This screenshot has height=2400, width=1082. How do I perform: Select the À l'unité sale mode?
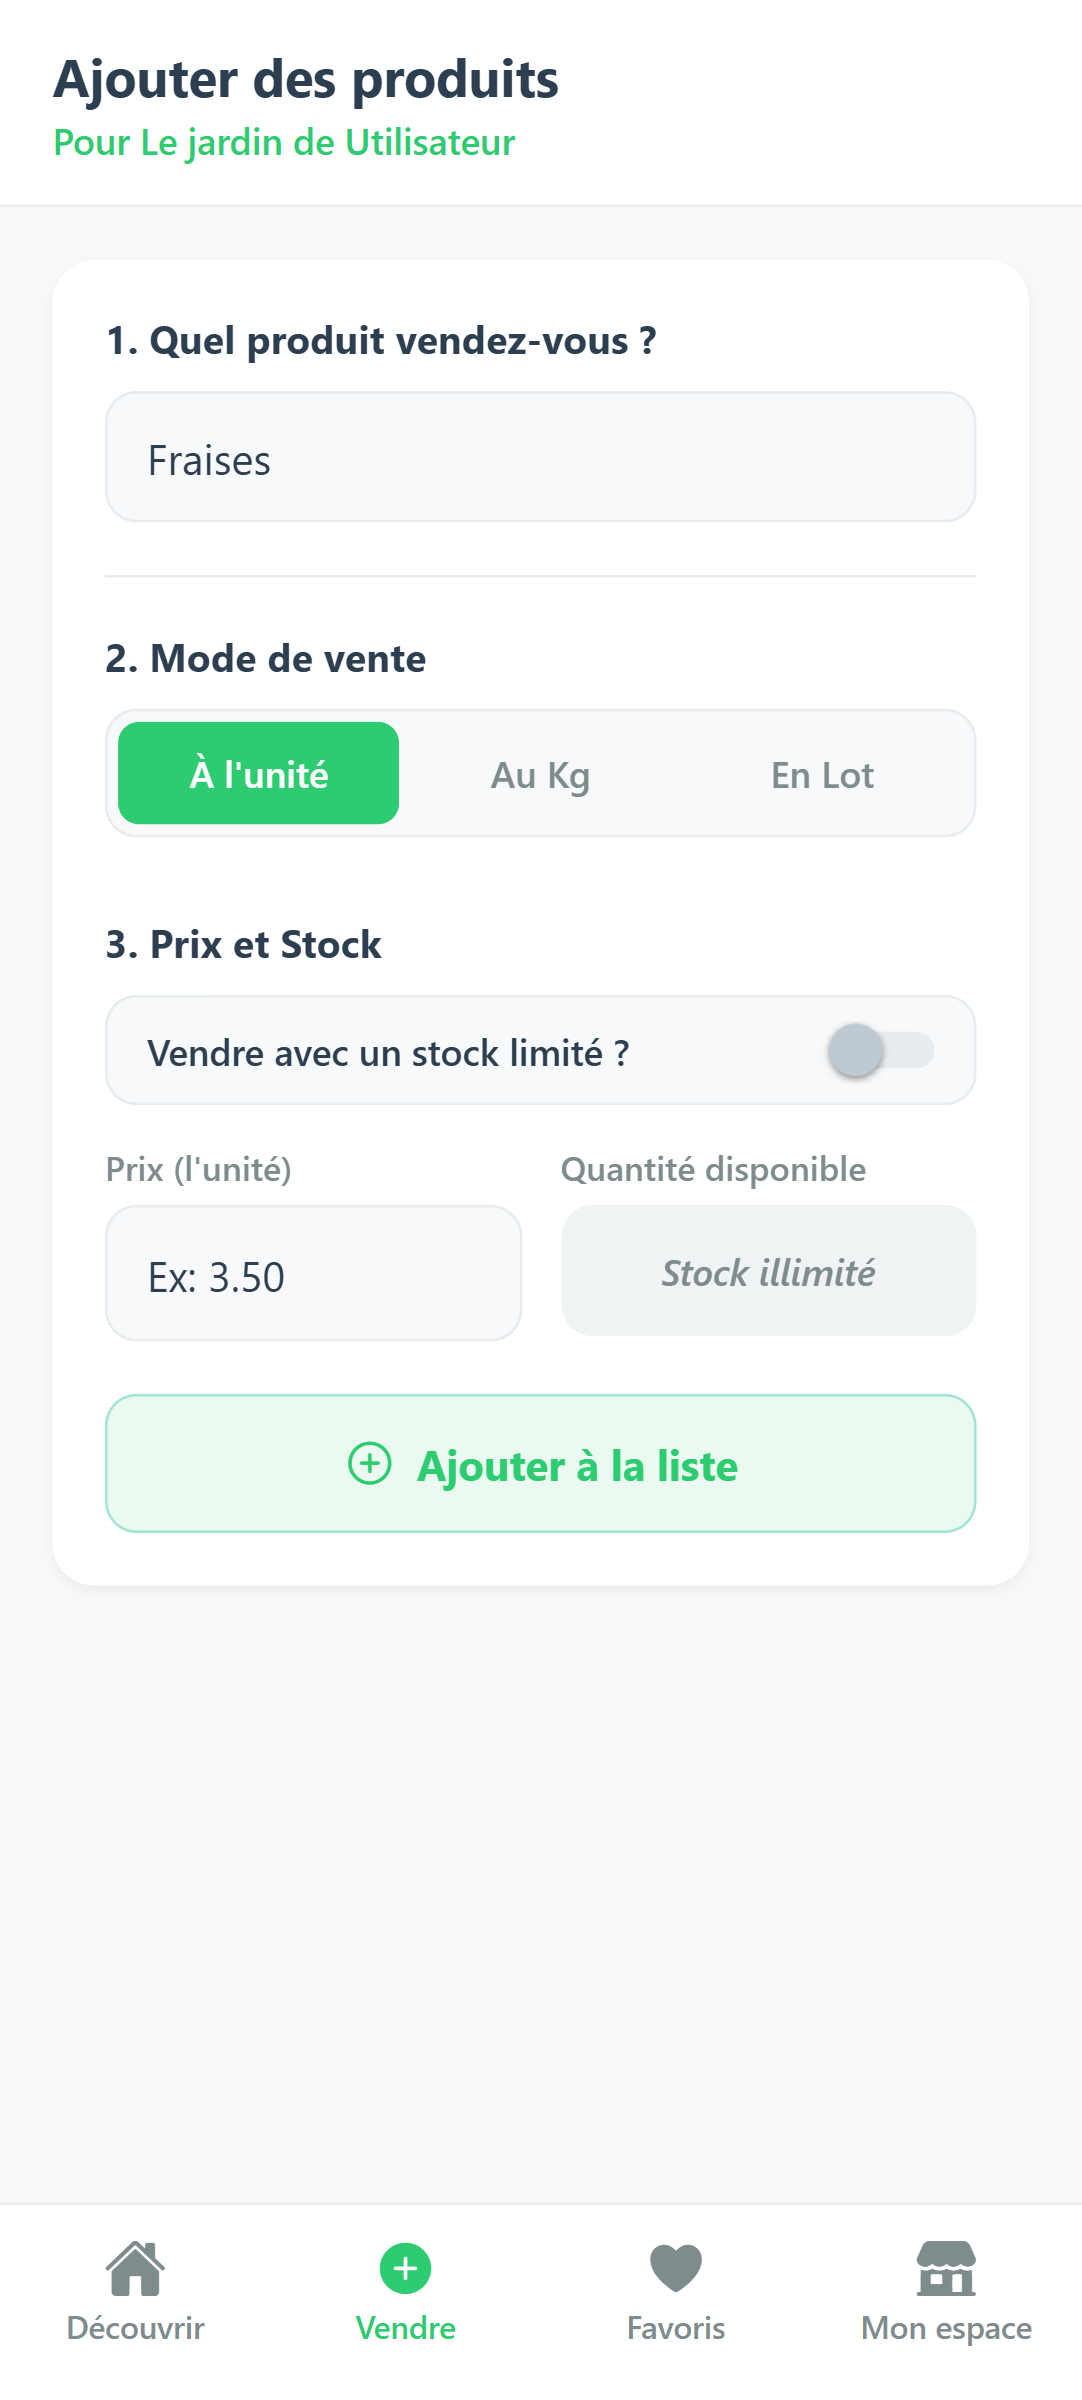point(259,774)
